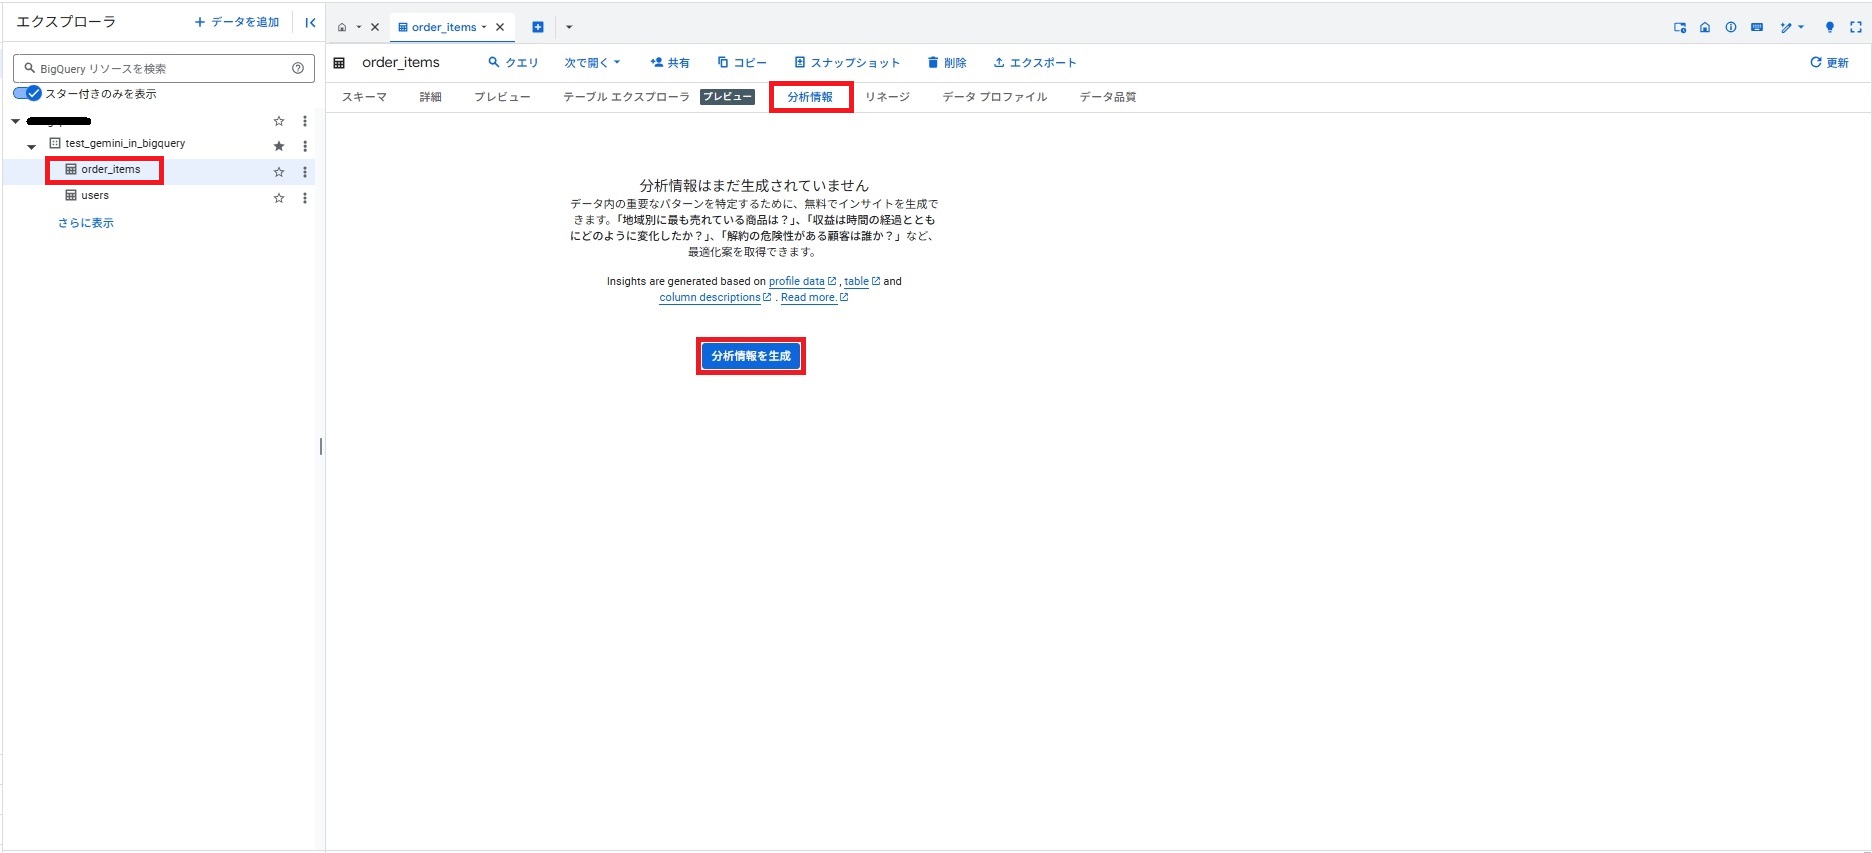
Task: Switch to the スキーマ tab
Action: point(364,97)
